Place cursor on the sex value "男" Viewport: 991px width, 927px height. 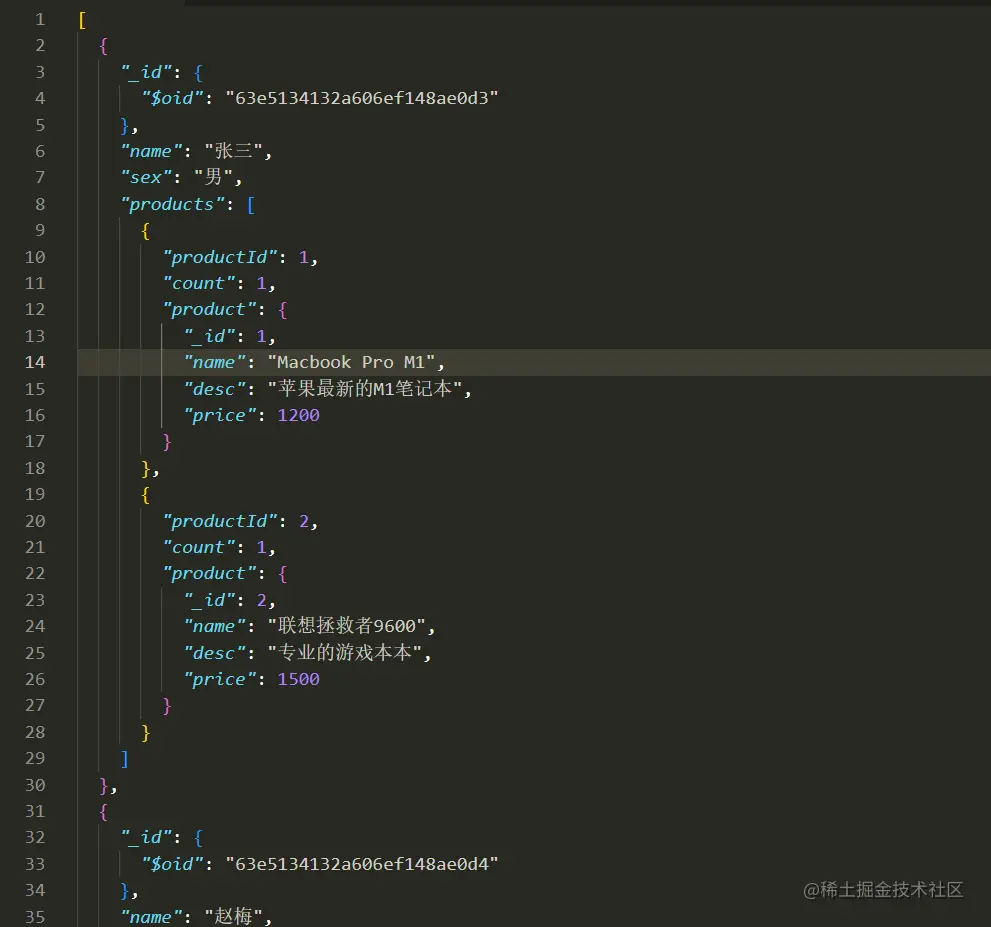[213, 177]
